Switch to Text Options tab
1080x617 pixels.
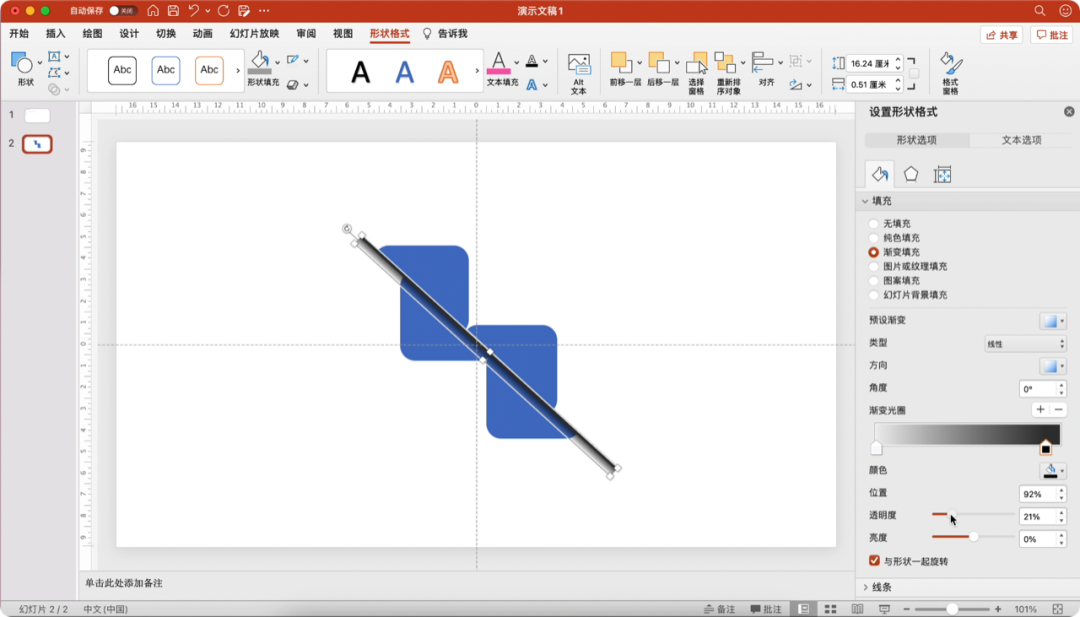point(1021,140)
